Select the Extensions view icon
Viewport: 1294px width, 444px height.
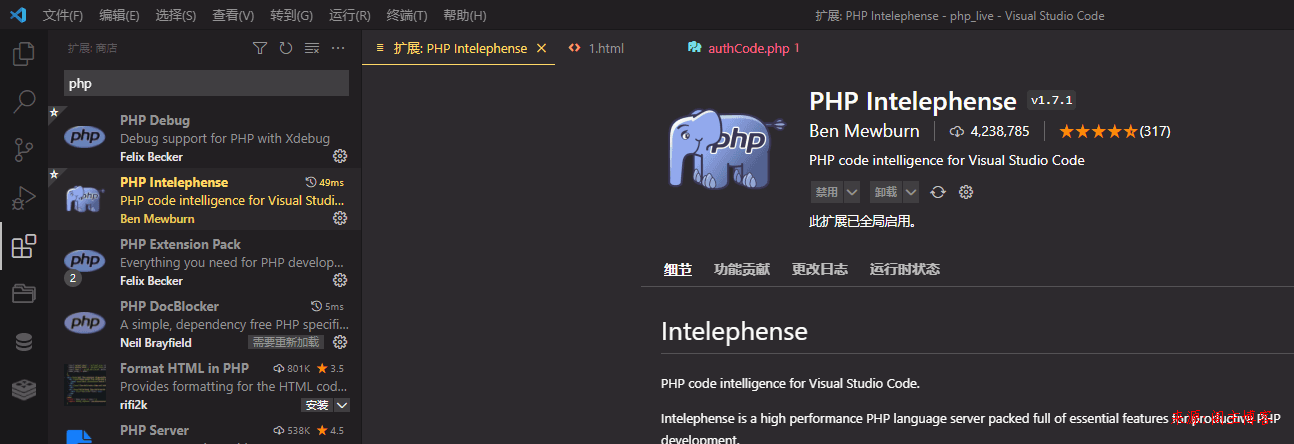(x=23, y=246)
